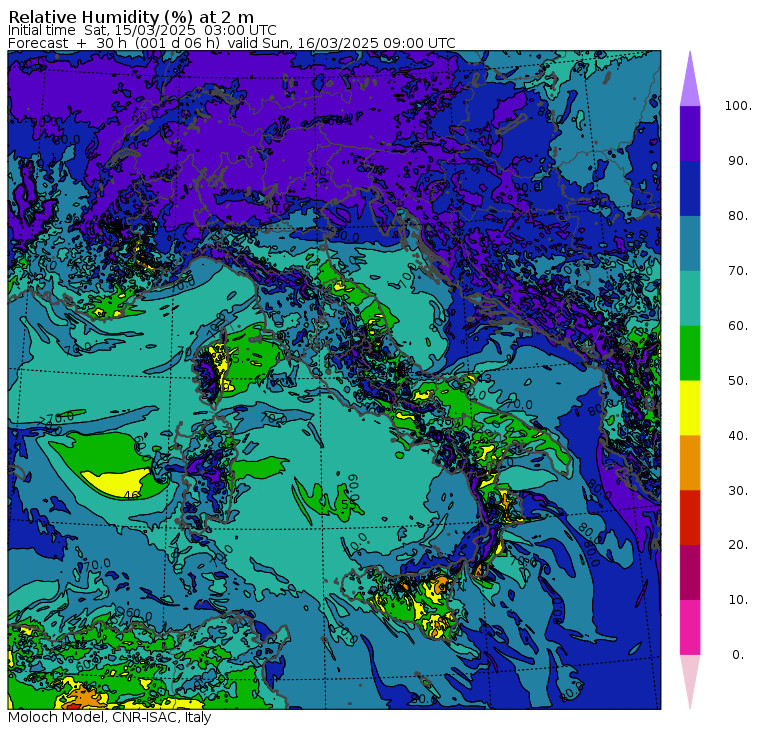Viewport: 760px width, 731px height.
Task: Pick the teal 60–70 legend band
Action: pyautogui.click(x=690, y=298)
